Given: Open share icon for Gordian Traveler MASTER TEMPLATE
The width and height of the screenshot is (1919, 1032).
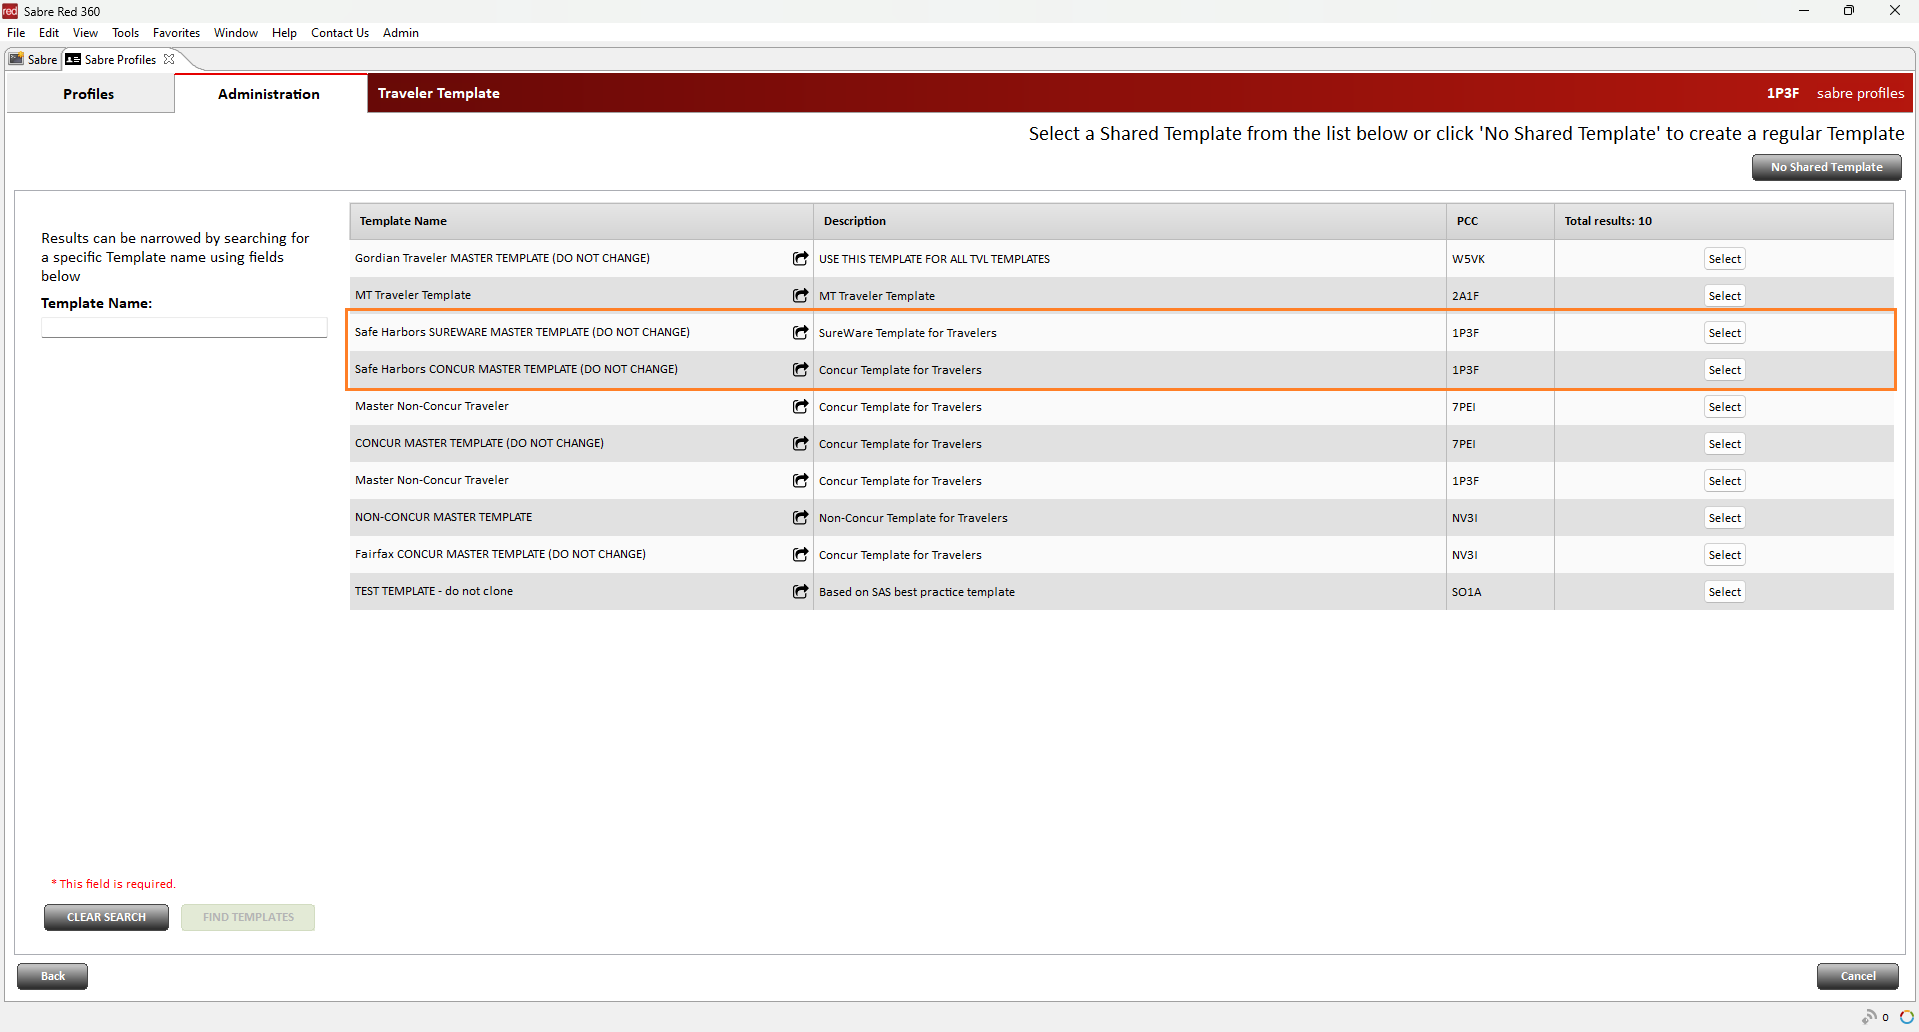Looking at the screenshot, I should point(800,258).
